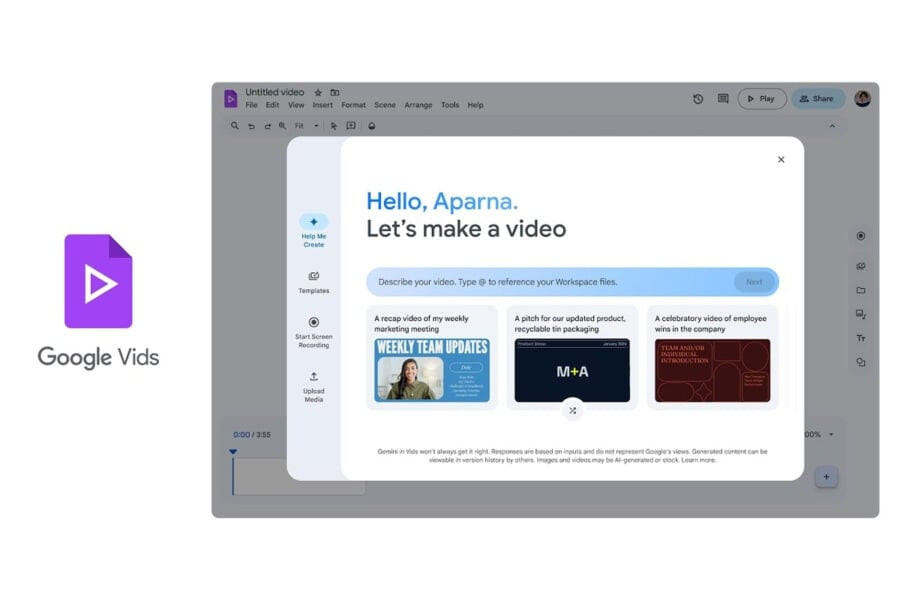Image resolution: width=900 pixels, height=600 pixels.
Task: Click the zoom-in magnifier icon
Action: 282,126
